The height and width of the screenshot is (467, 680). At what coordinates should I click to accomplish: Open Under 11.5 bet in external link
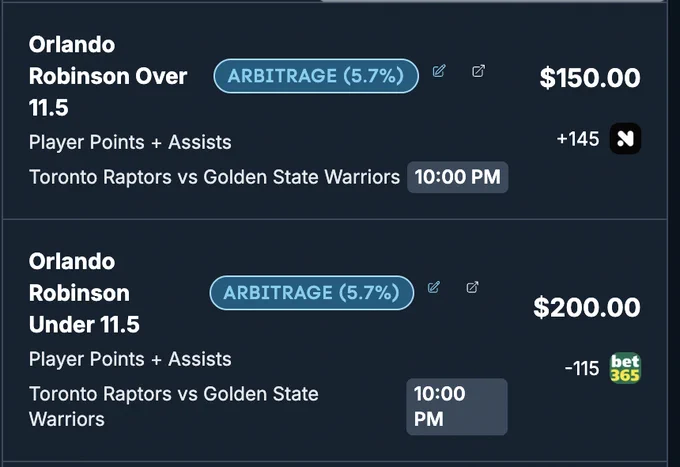coord(472,287)
